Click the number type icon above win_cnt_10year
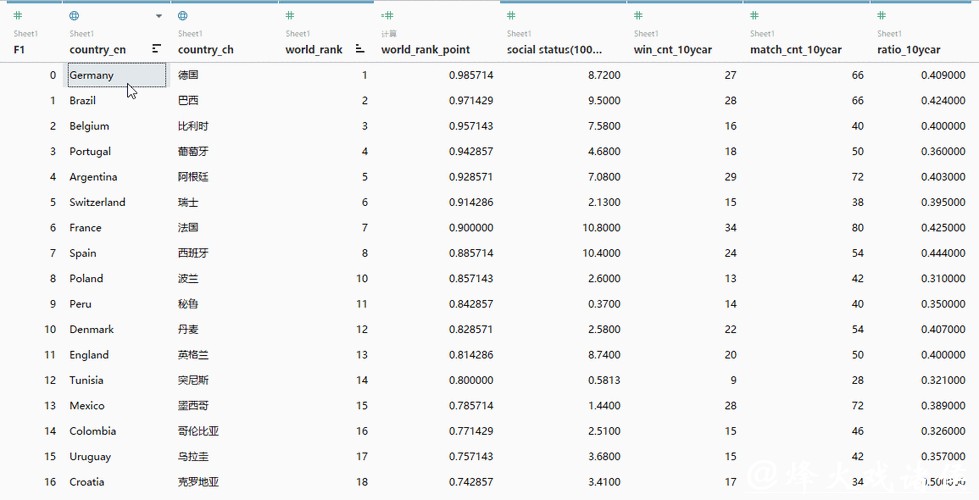 638,16
